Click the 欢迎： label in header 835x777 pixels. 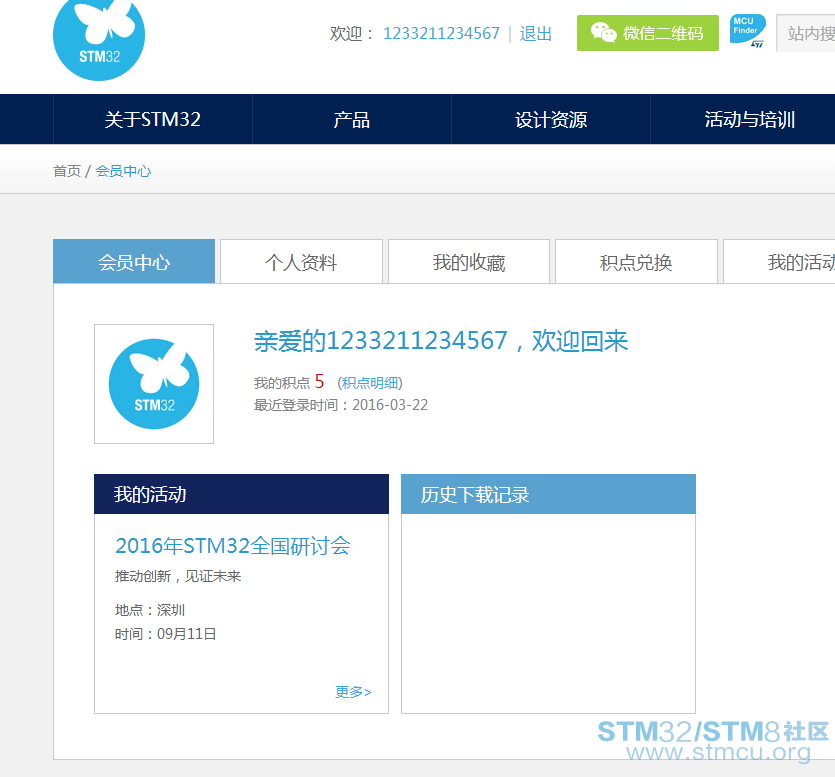(352, 34)
